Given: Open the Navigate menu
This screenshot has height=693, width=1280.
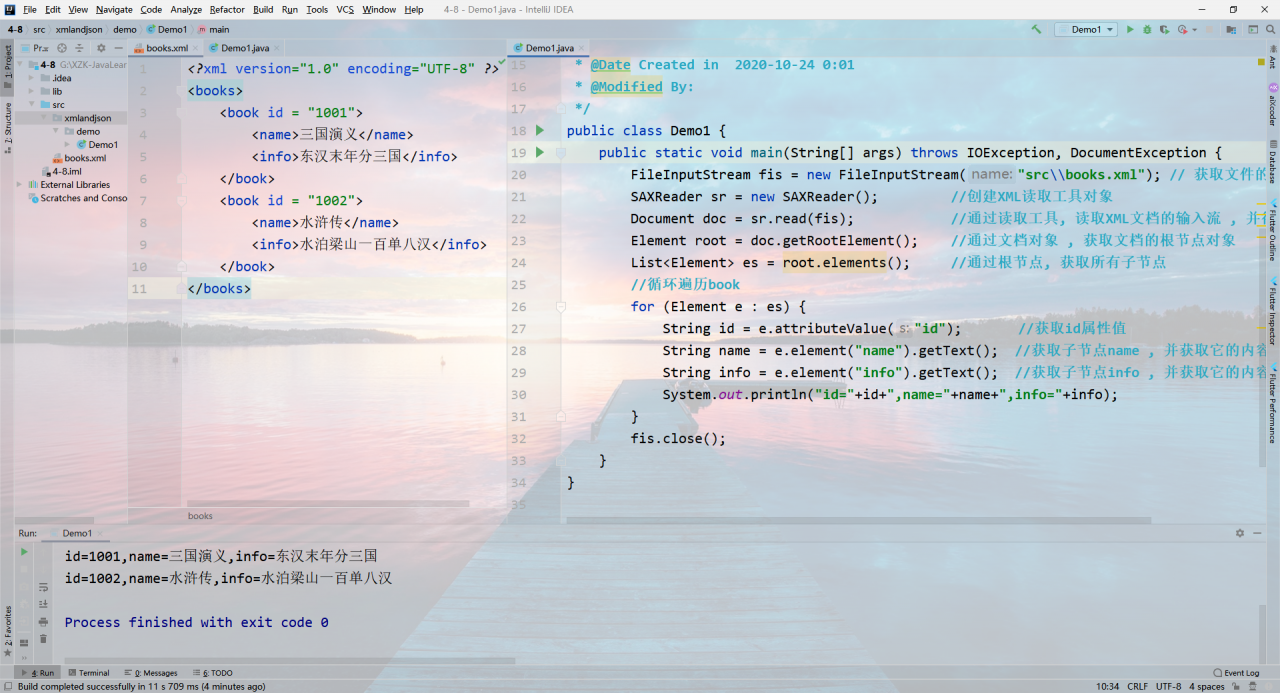Looking at the screenshot, I should point(114,9).
